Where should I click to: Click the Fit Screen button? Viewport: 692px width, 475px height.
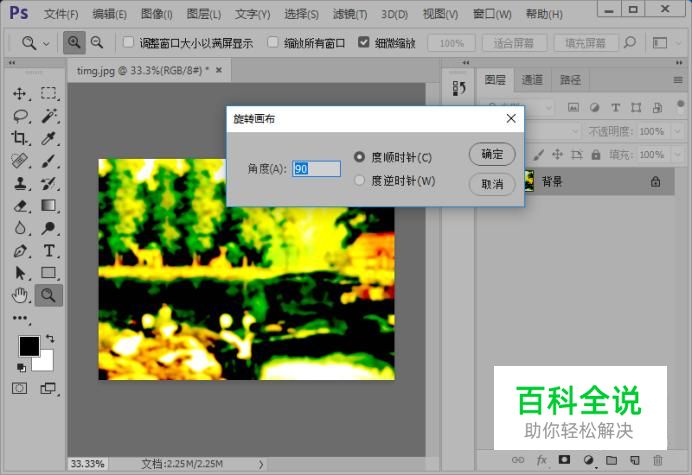pos(514,43)
